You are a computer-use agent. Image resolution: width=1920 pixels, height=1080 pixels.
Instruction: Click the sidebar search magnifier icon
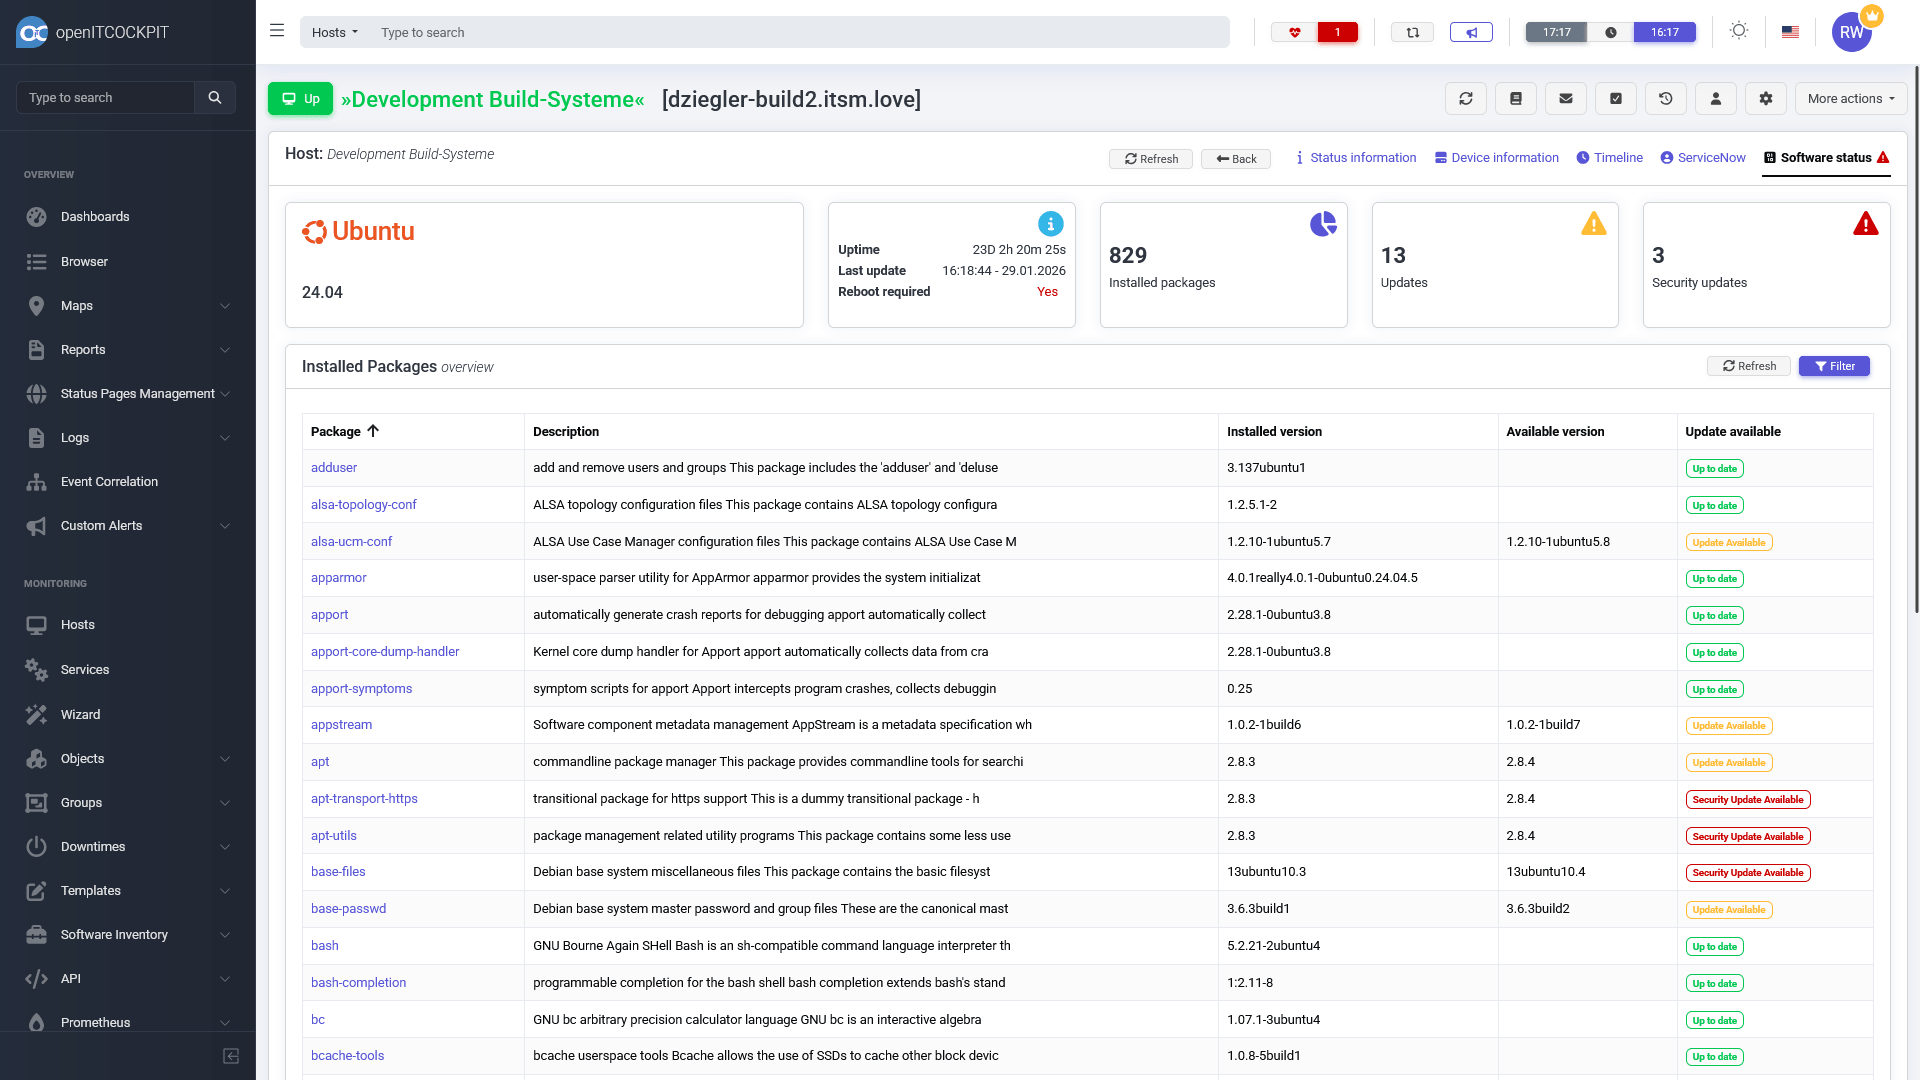[x=214, y=98]
